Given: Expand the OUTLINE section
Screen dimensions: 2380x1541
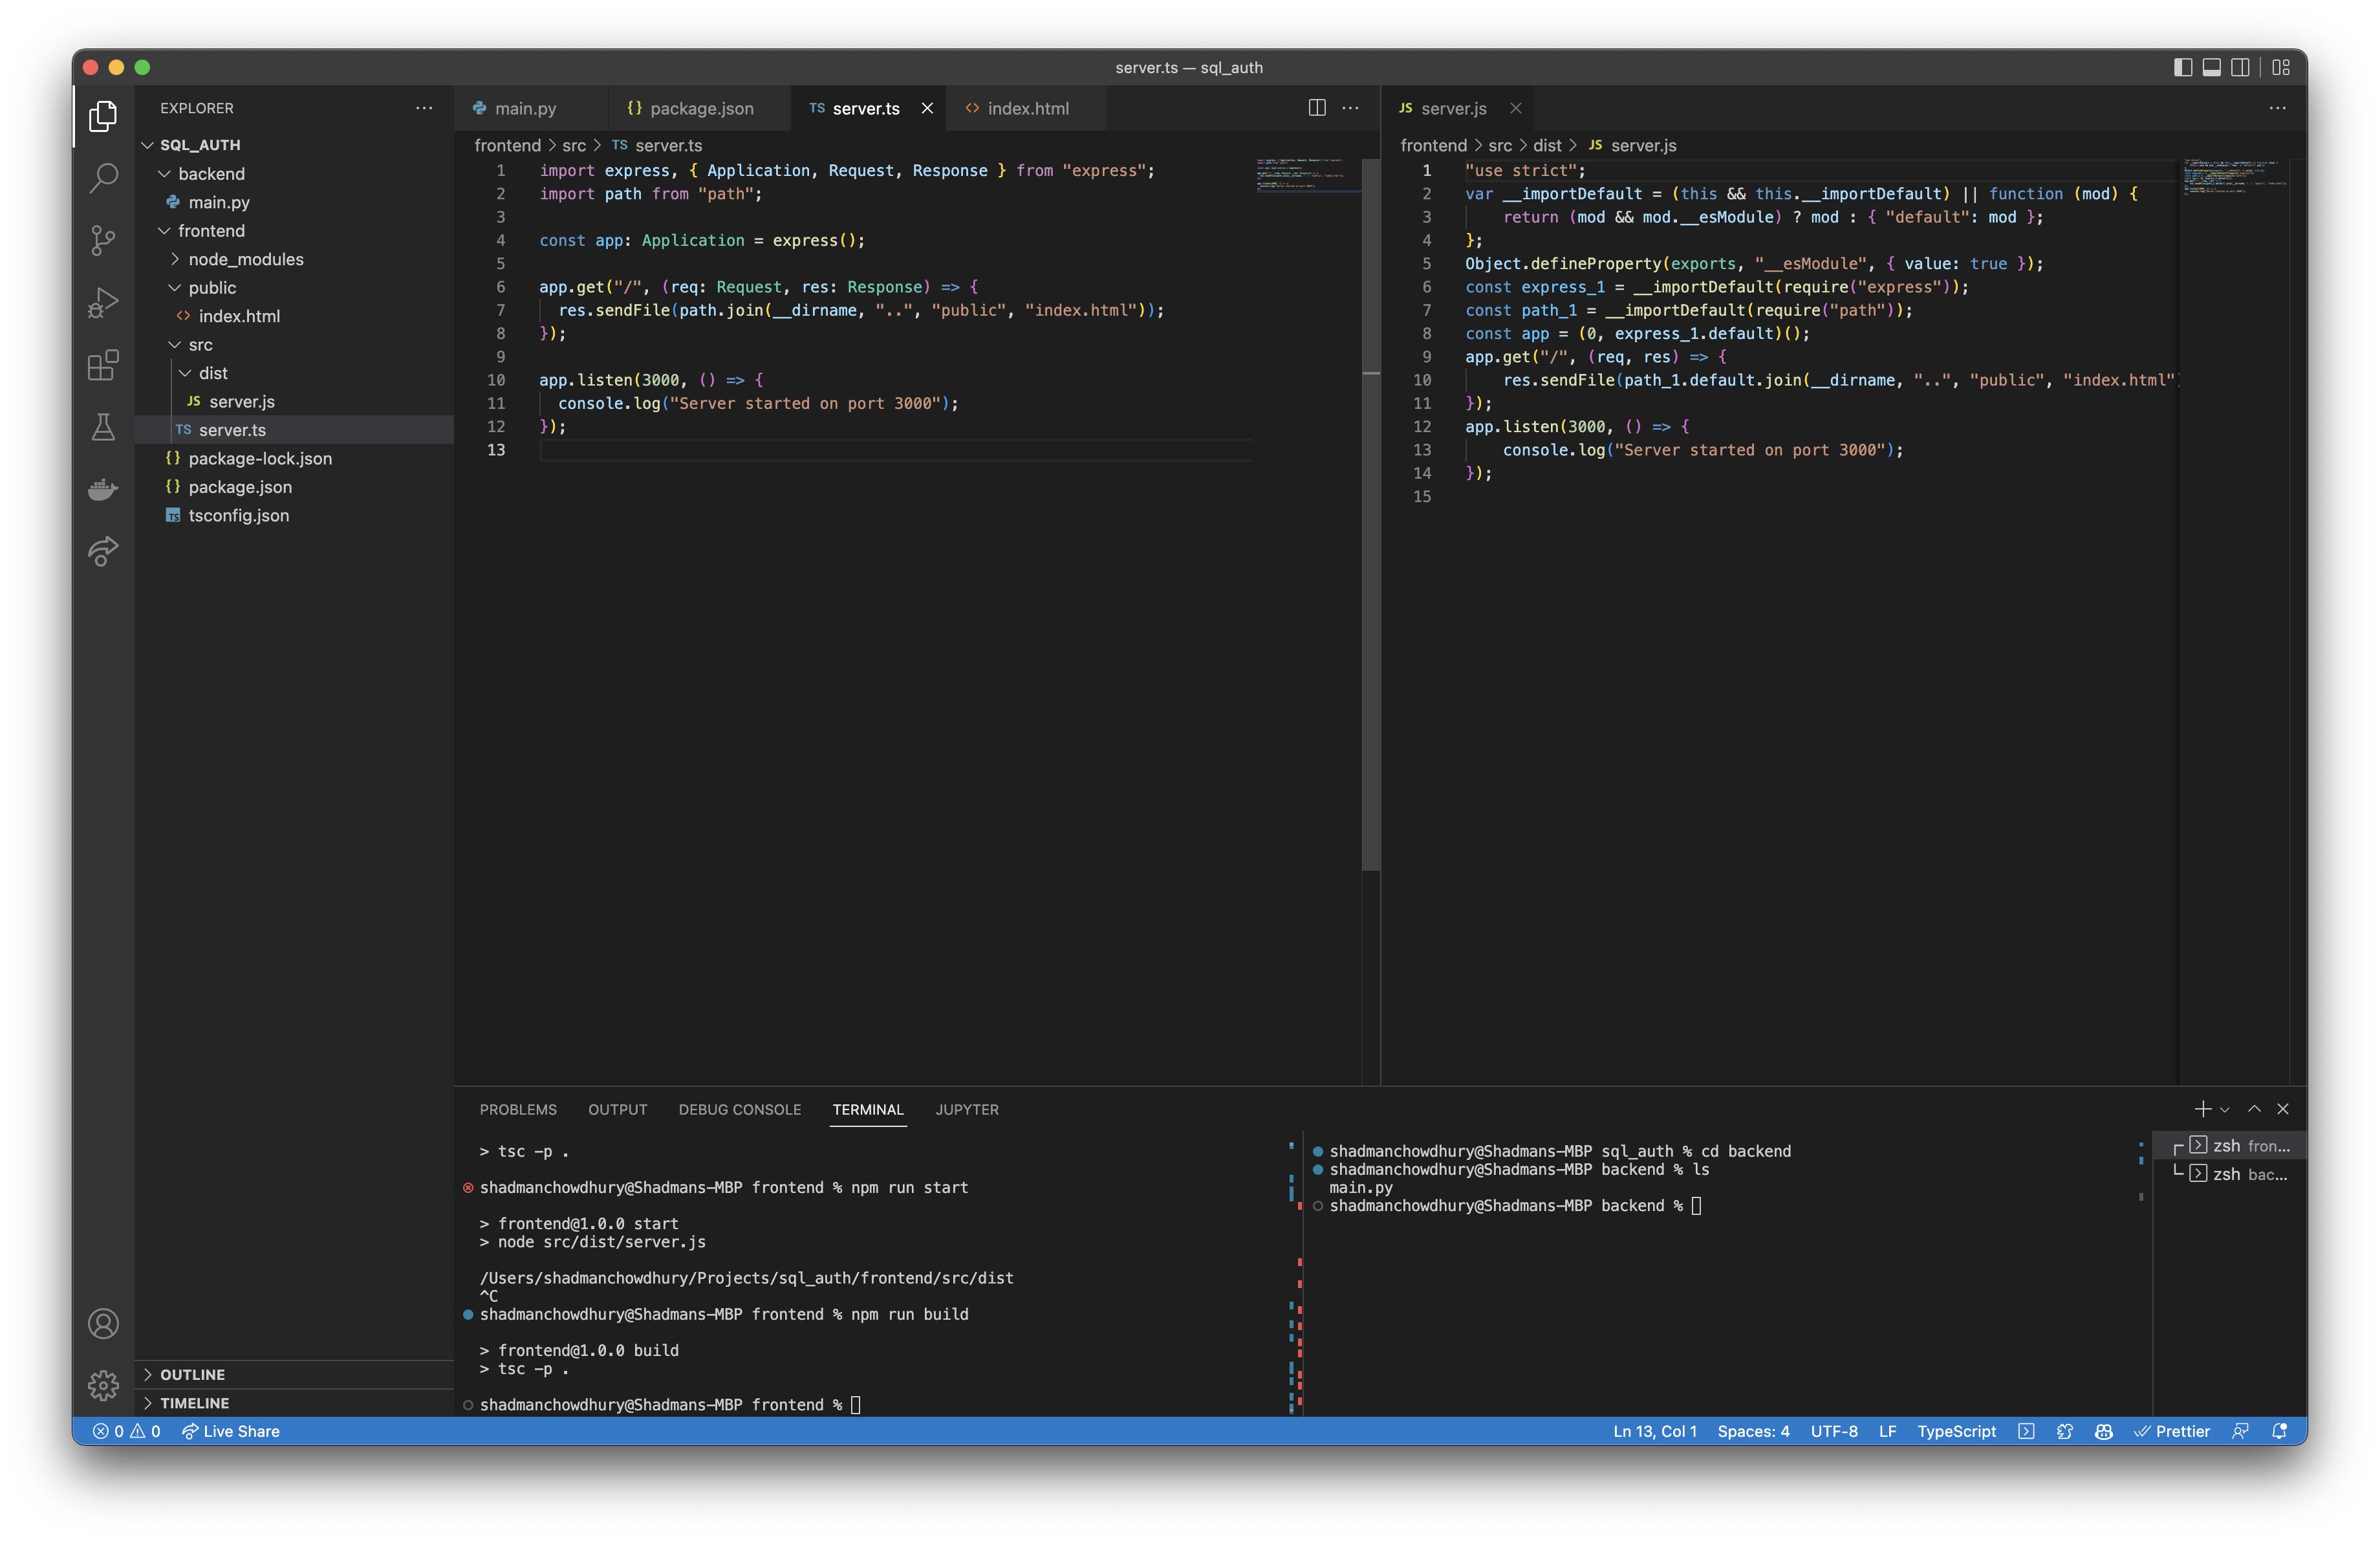Looking at the screenshot, I should [294, 1374].
